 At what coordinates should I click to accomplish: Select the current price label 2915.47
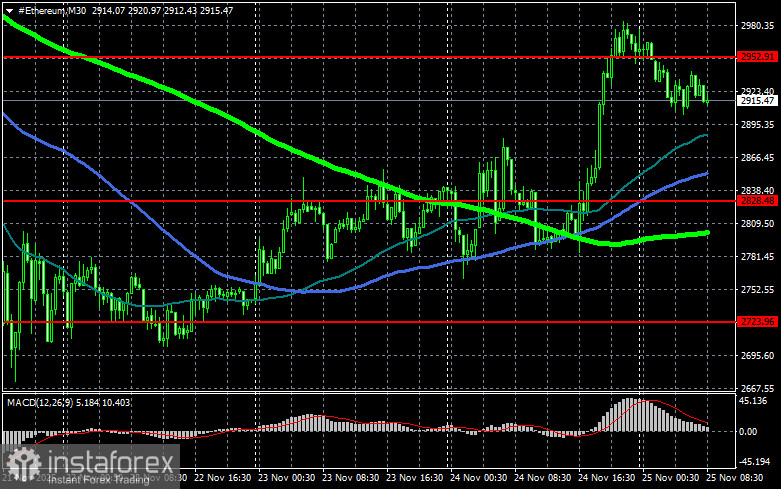[757, 101]
